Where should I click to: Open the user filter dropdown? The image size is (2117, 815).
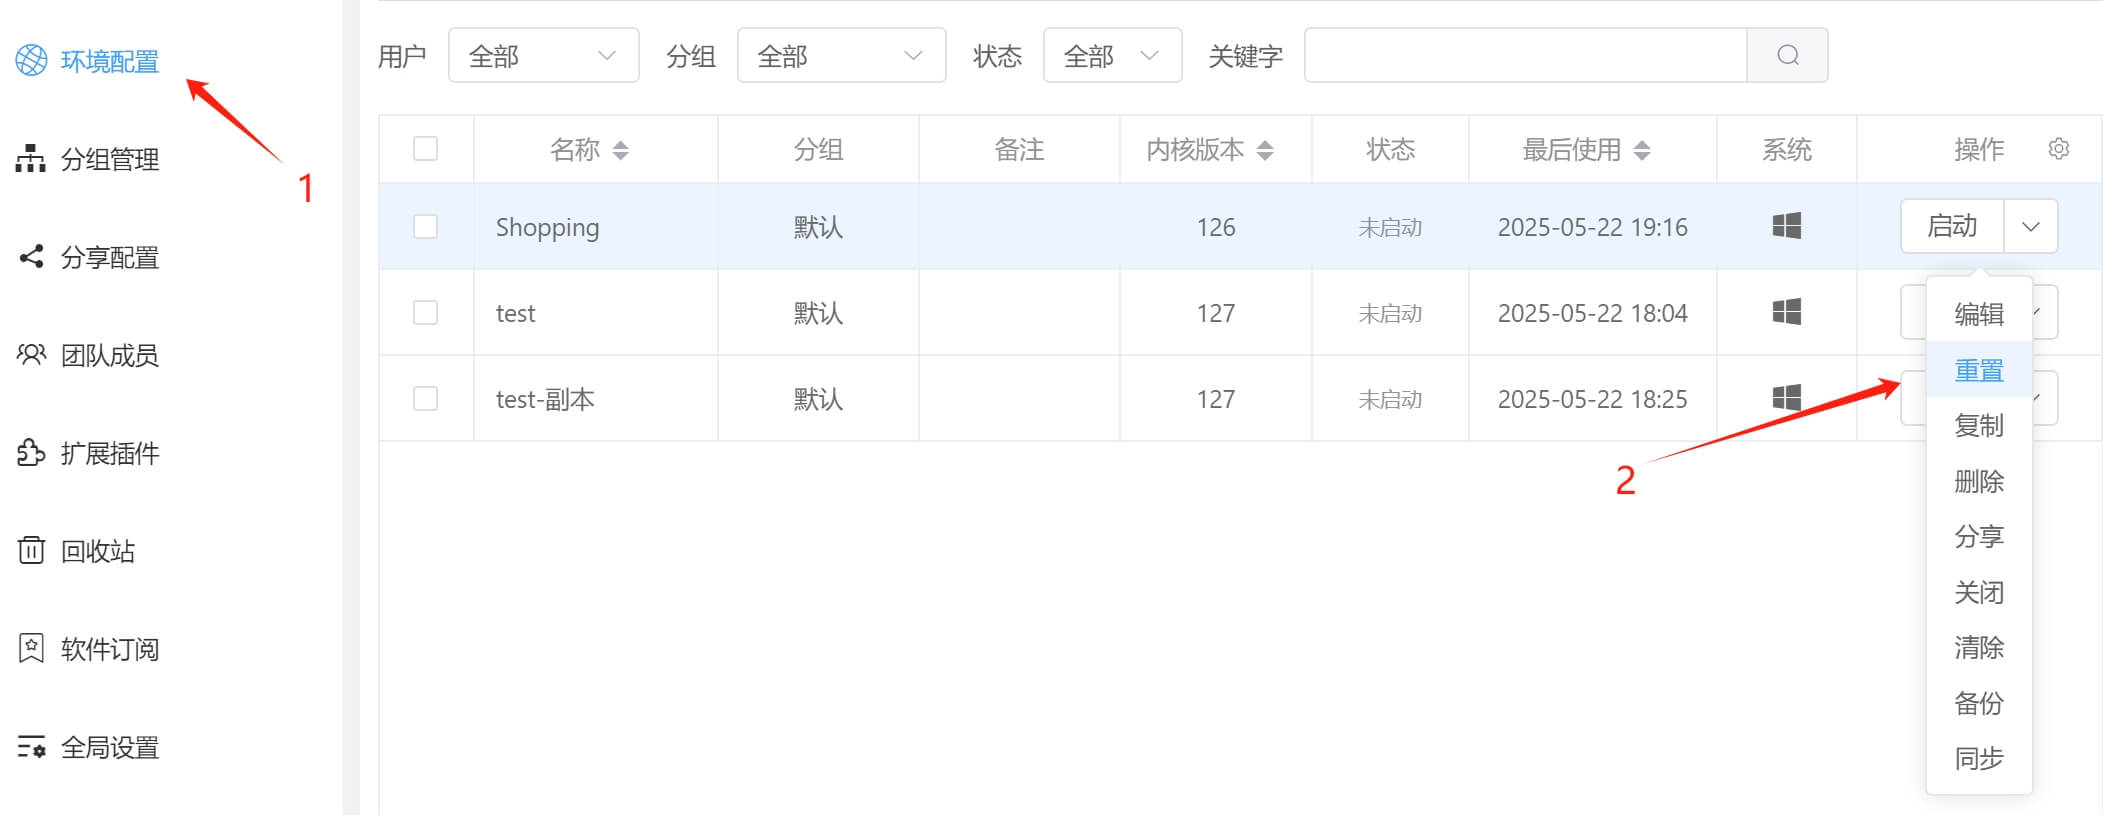pyautogui.click(x=543, y=56)
